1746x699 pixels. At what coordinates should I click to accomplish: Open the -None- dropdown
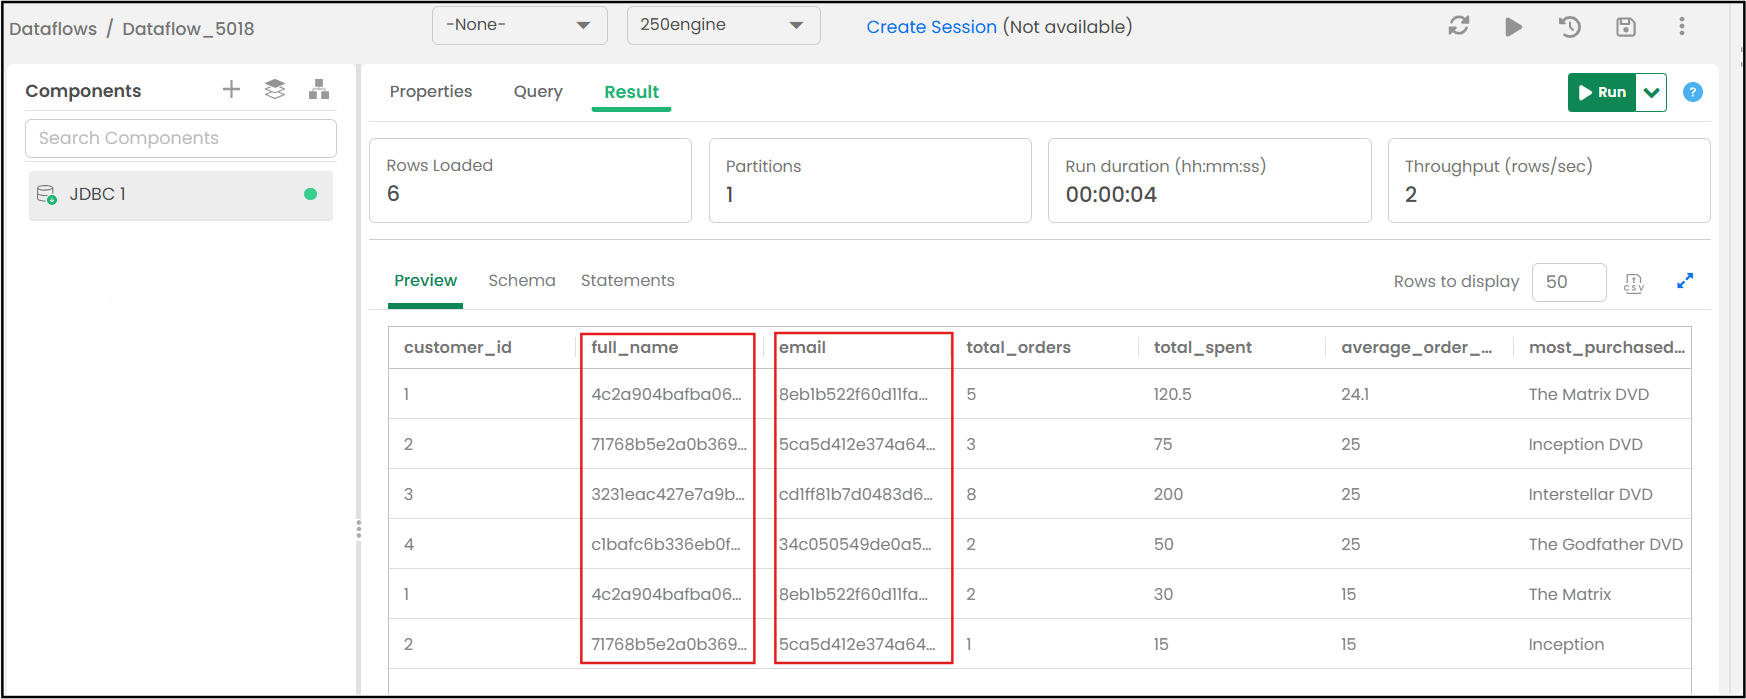[x=519, y=26]
